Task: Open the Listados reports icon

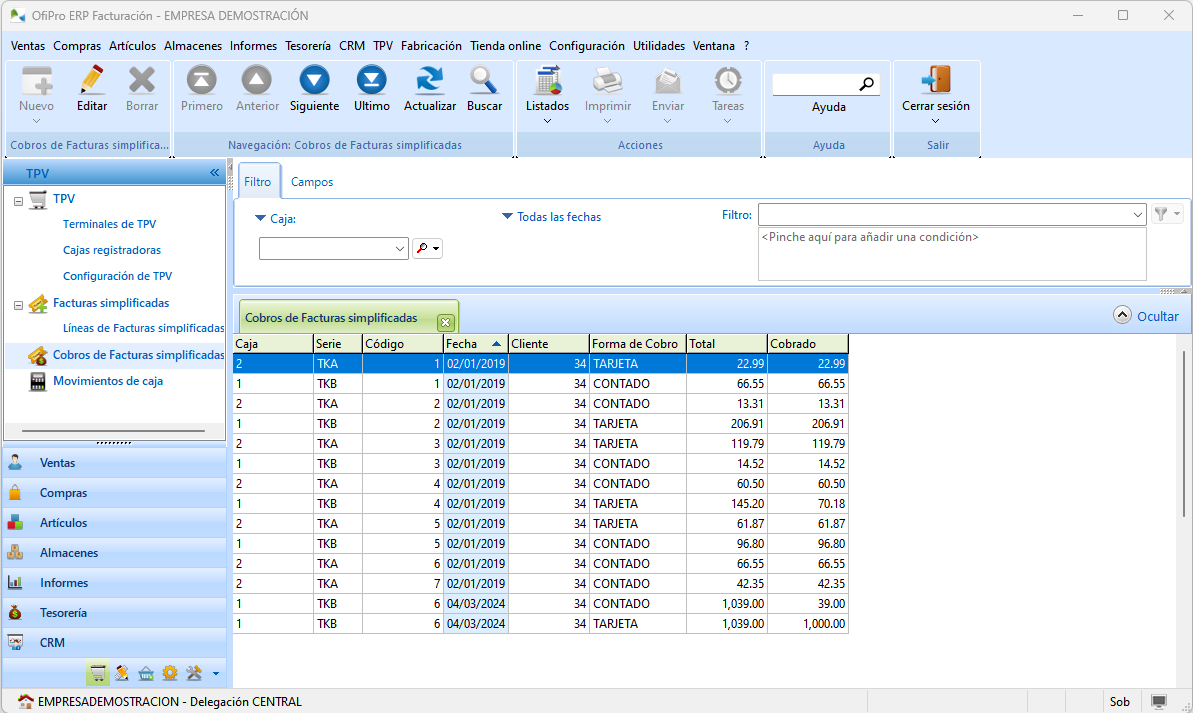Action: 547,81
